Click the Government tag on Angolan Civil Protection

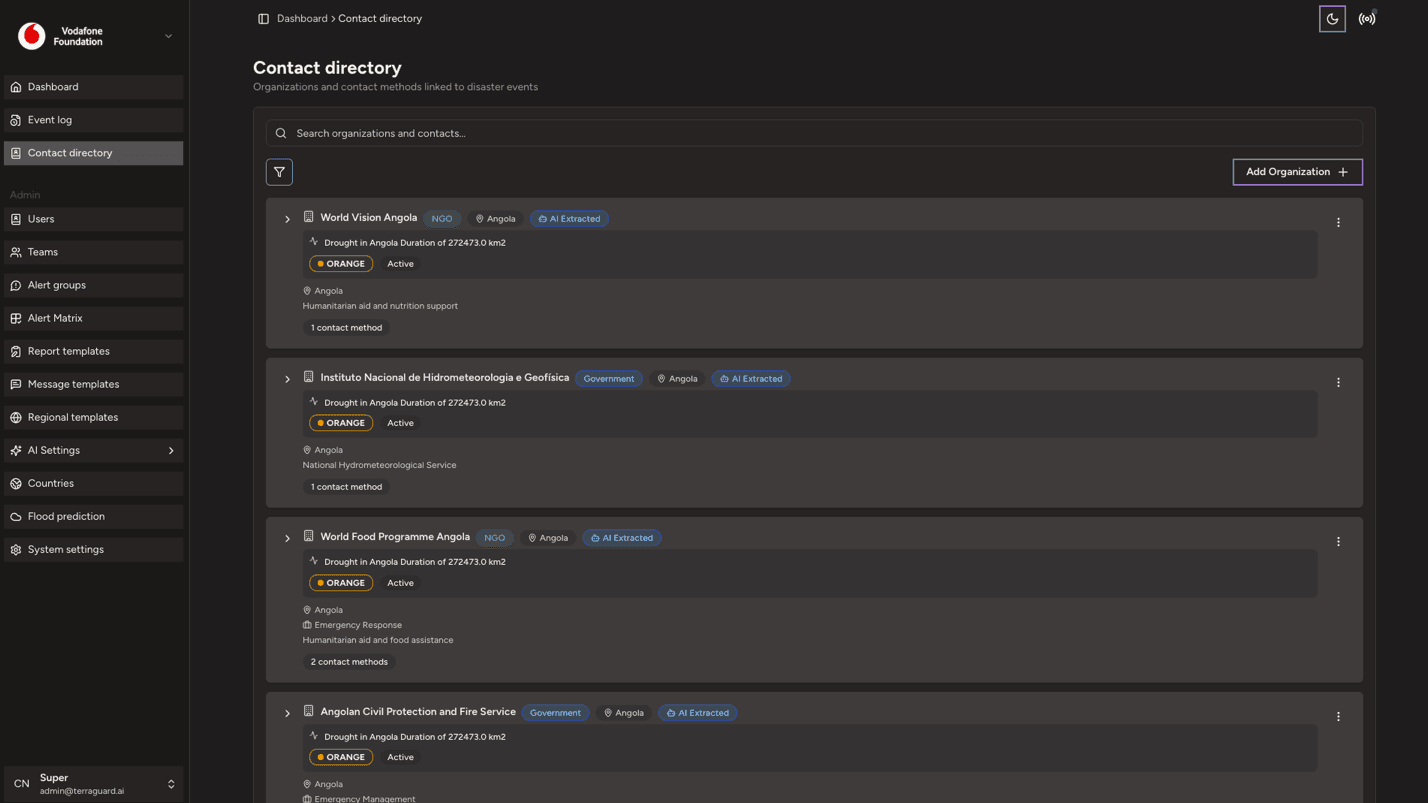click(555, 713)
